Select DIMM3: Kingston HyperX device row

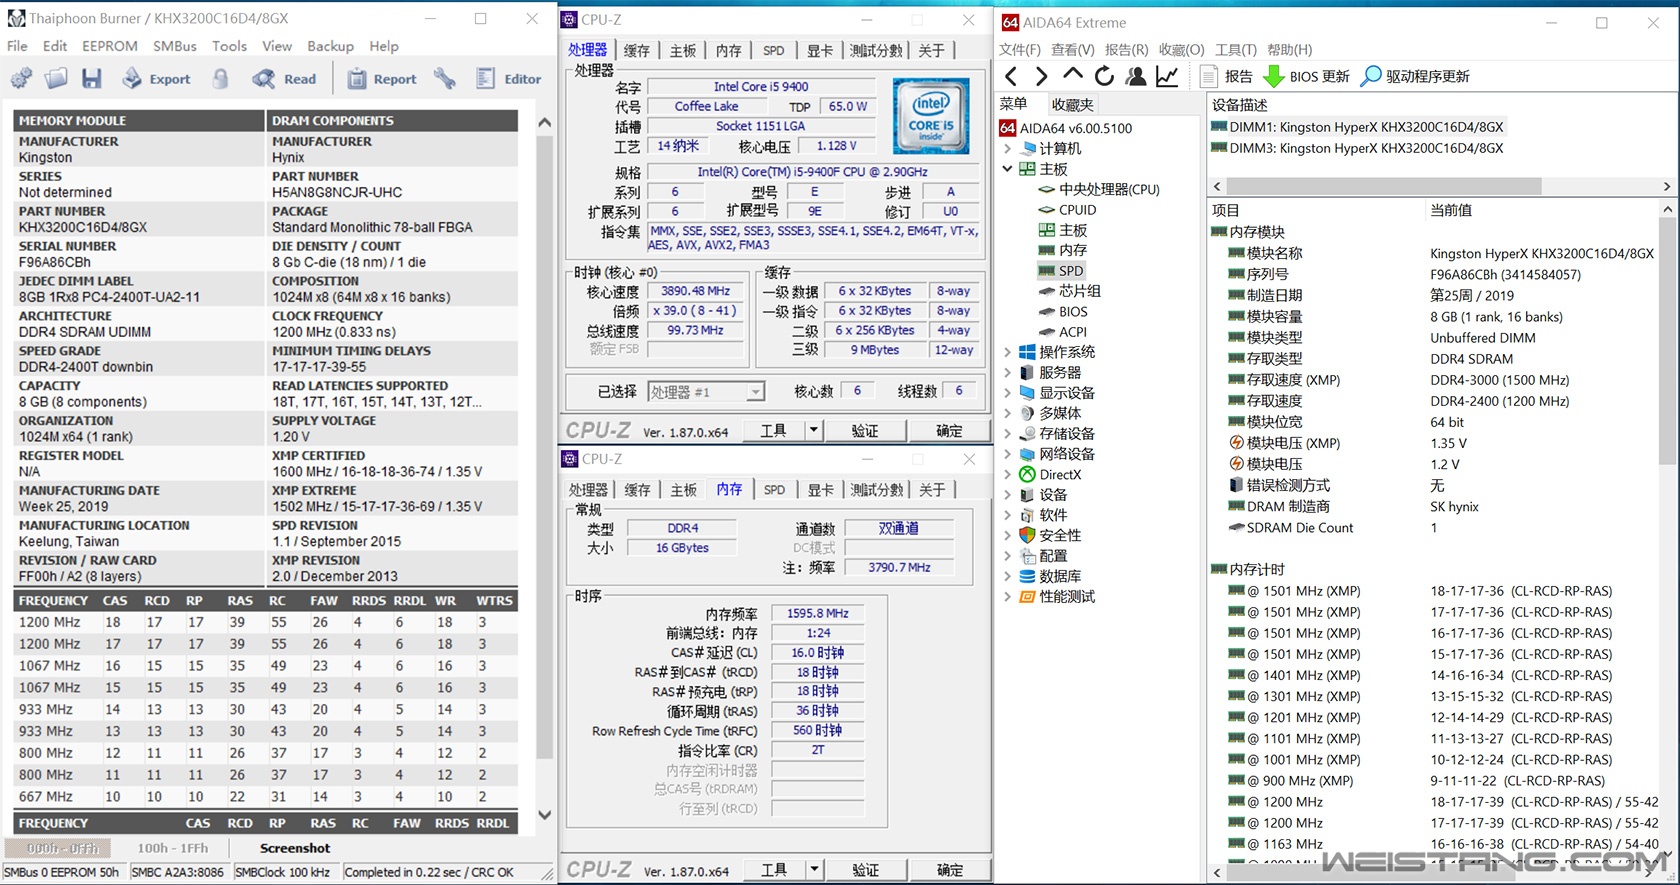(x=1357, y=148)
